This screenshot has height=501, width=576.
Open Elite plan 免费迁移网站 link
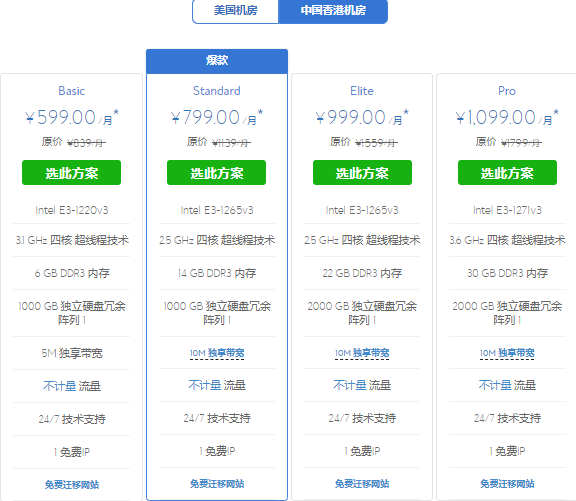[x=362, y=484]
